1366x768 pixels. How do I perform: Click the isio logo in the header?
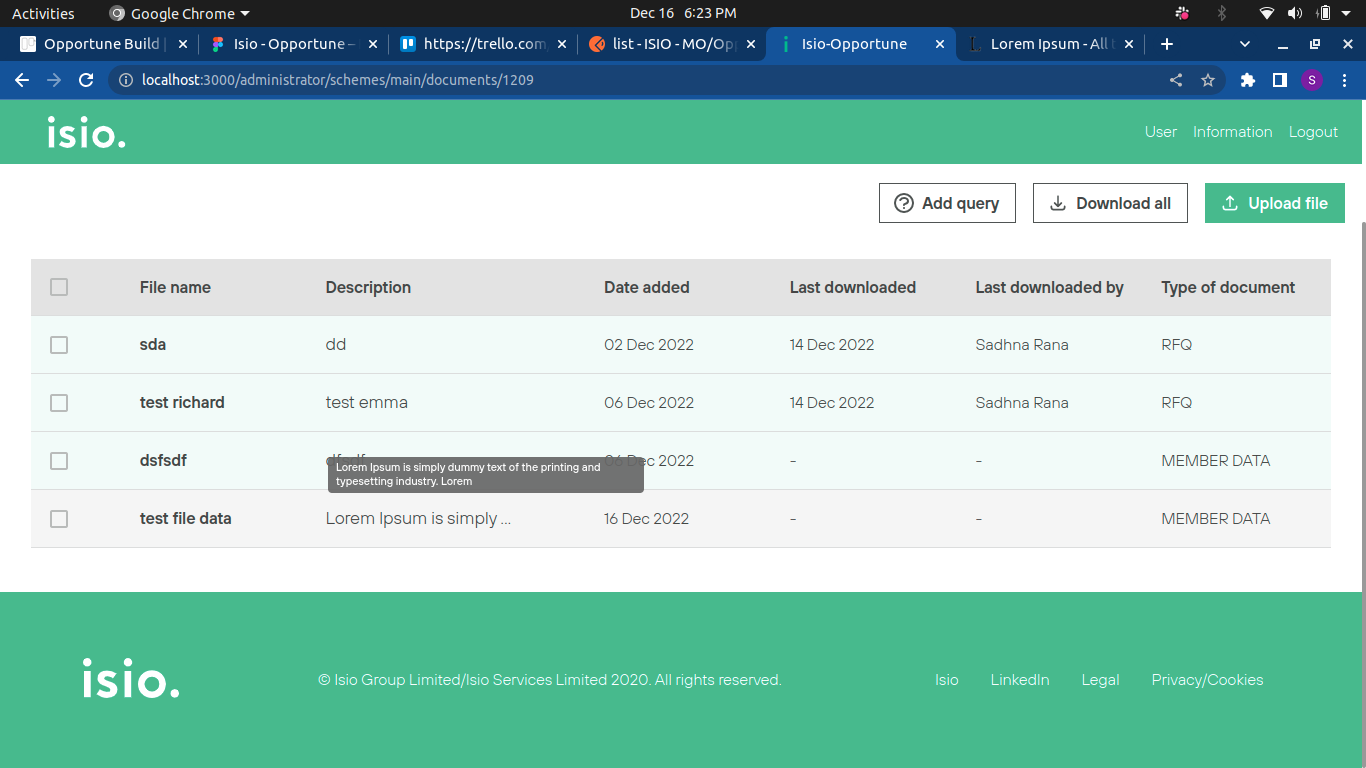click(x=86, y=132)
